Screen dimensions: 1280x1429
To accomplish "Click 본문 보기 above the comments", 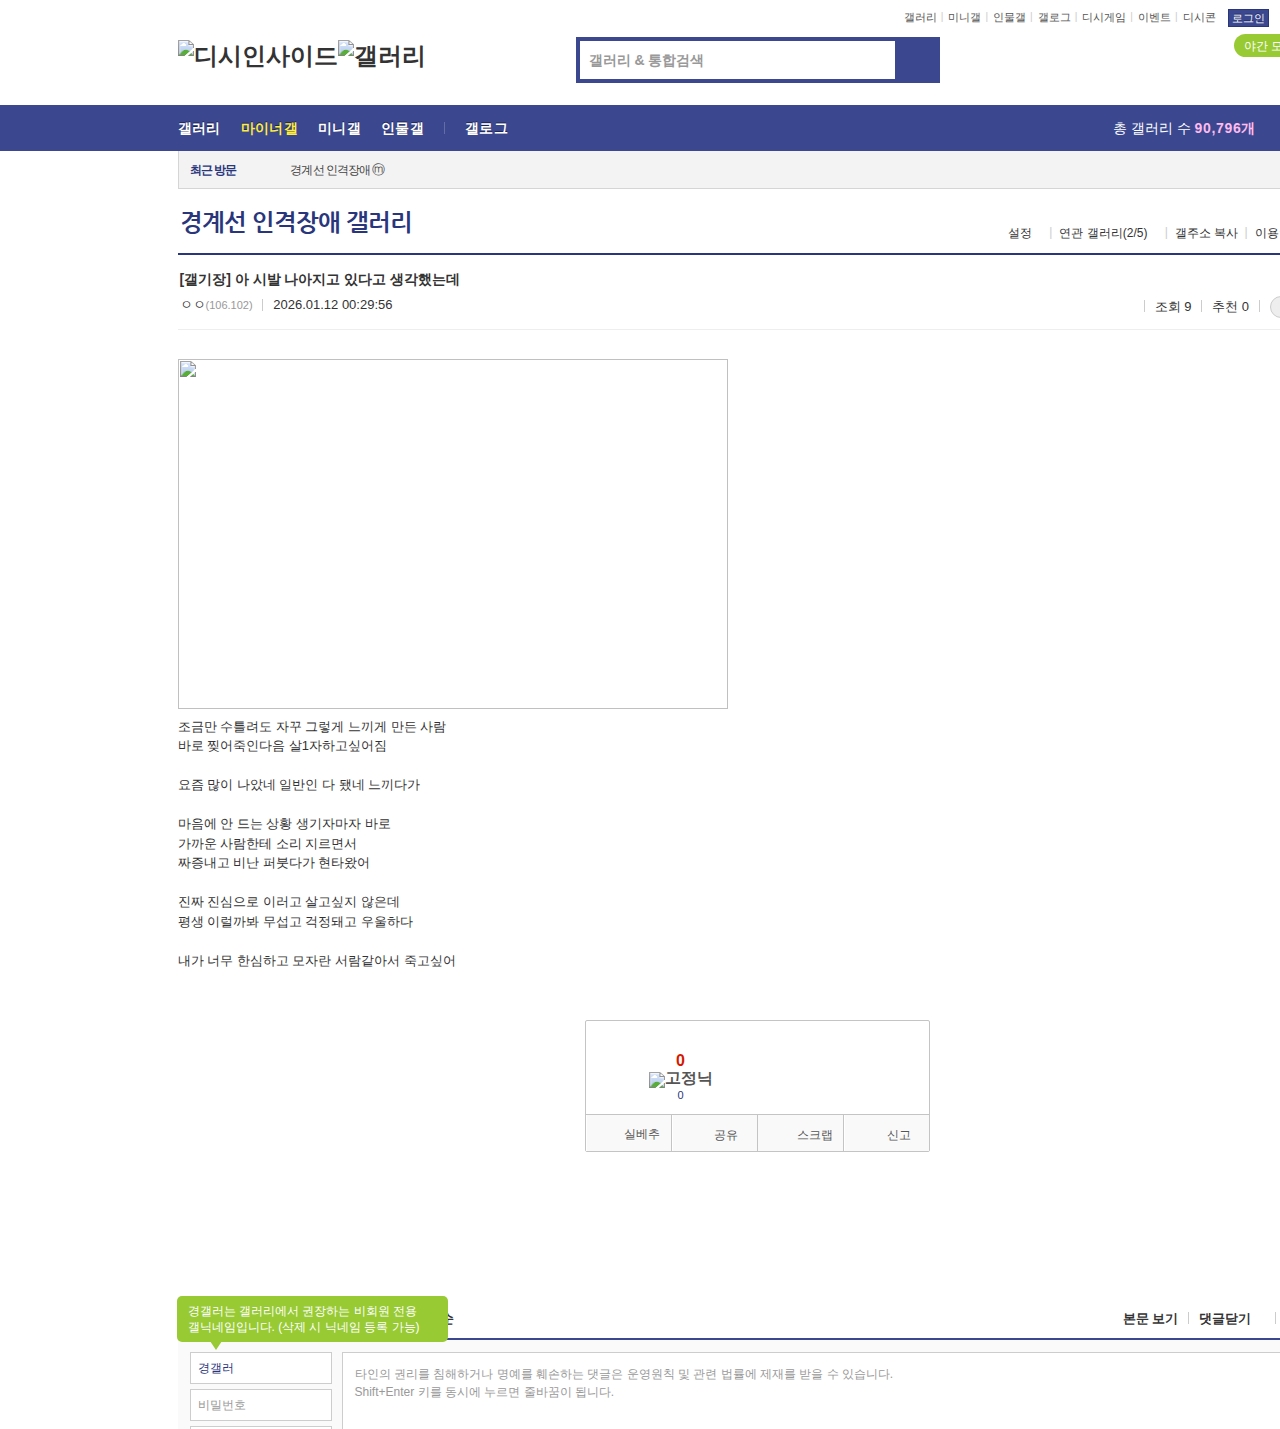I will pos(1150,1319).
